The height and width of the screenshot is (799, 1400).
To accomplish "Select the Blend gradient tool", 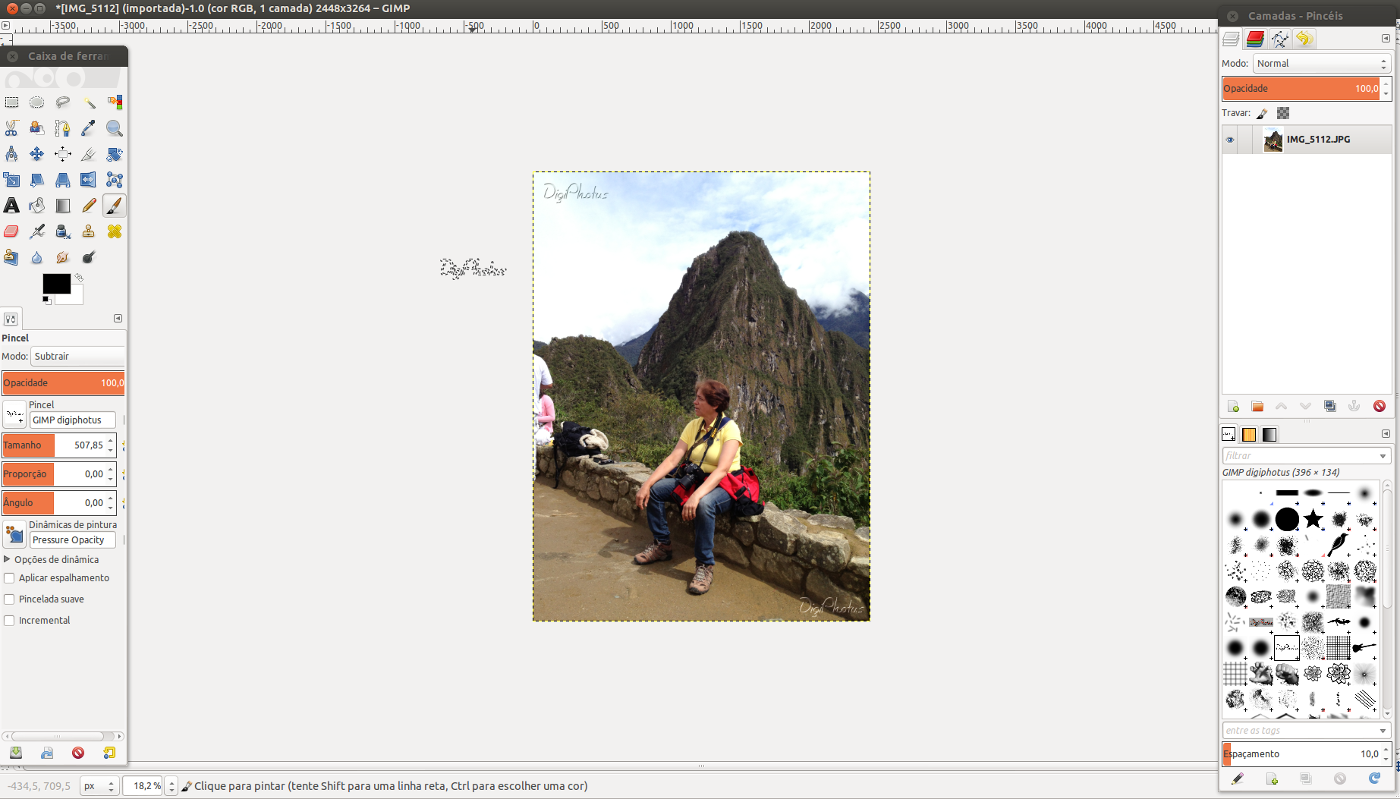I will [x=63, y=206].
